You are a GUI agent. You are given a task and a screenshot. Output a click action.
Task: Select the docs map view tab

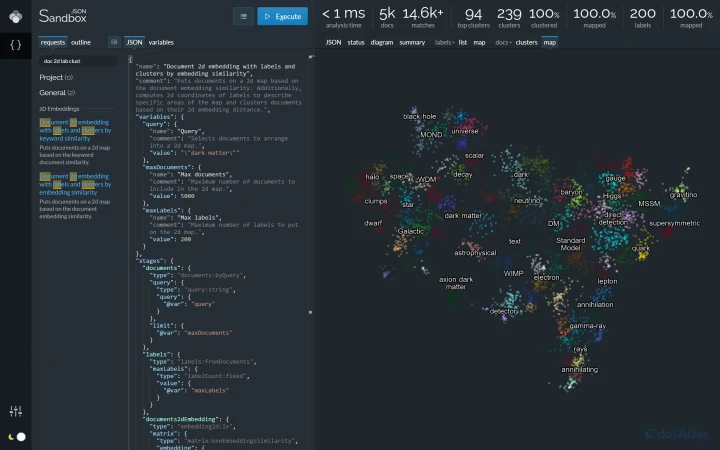click(550, 42)
